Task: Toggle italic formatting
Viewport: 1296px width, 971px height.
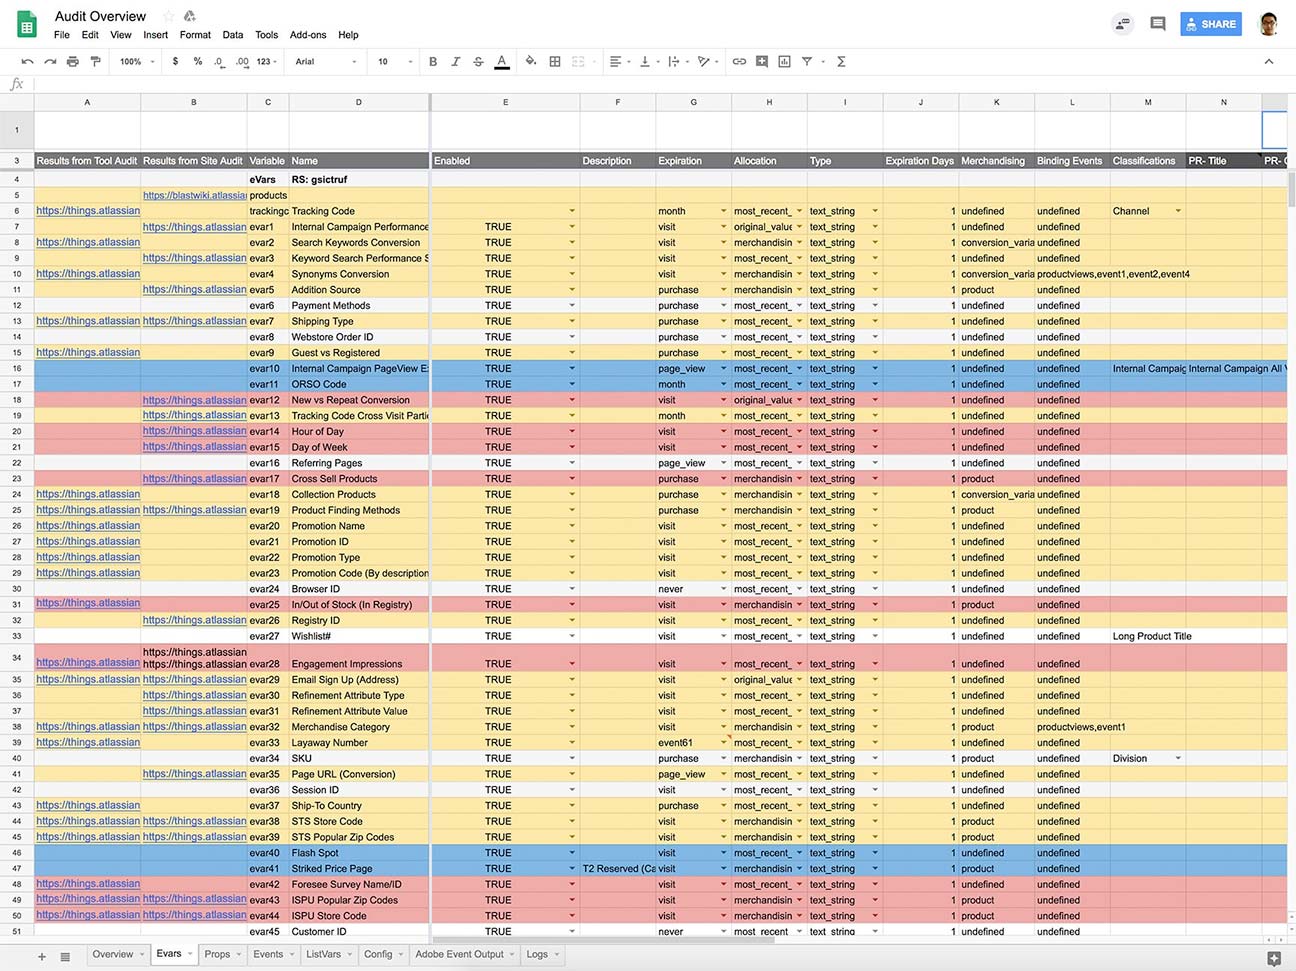Action: (456, 62)
